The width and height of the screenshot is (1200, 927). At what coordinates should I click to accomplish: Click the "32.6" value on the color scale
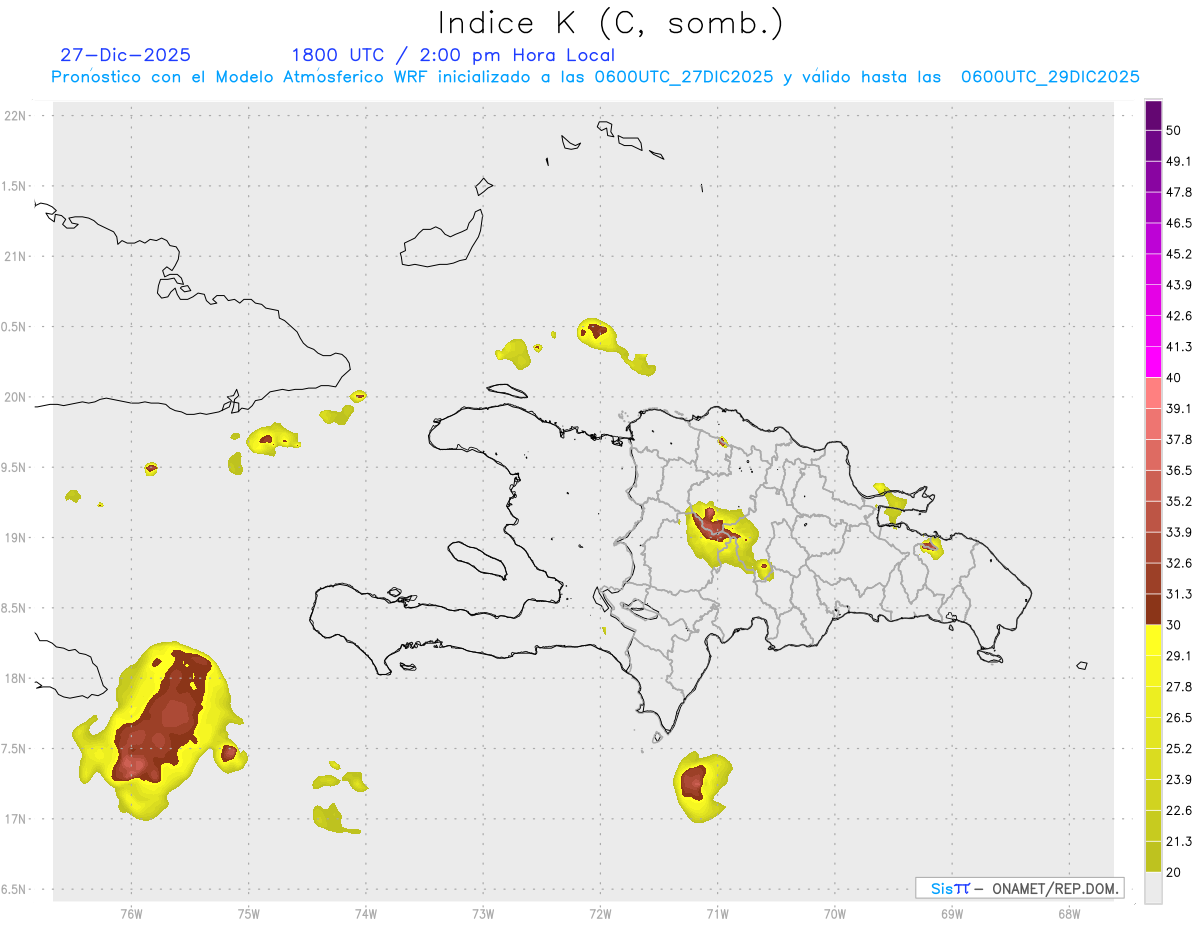1179,563
